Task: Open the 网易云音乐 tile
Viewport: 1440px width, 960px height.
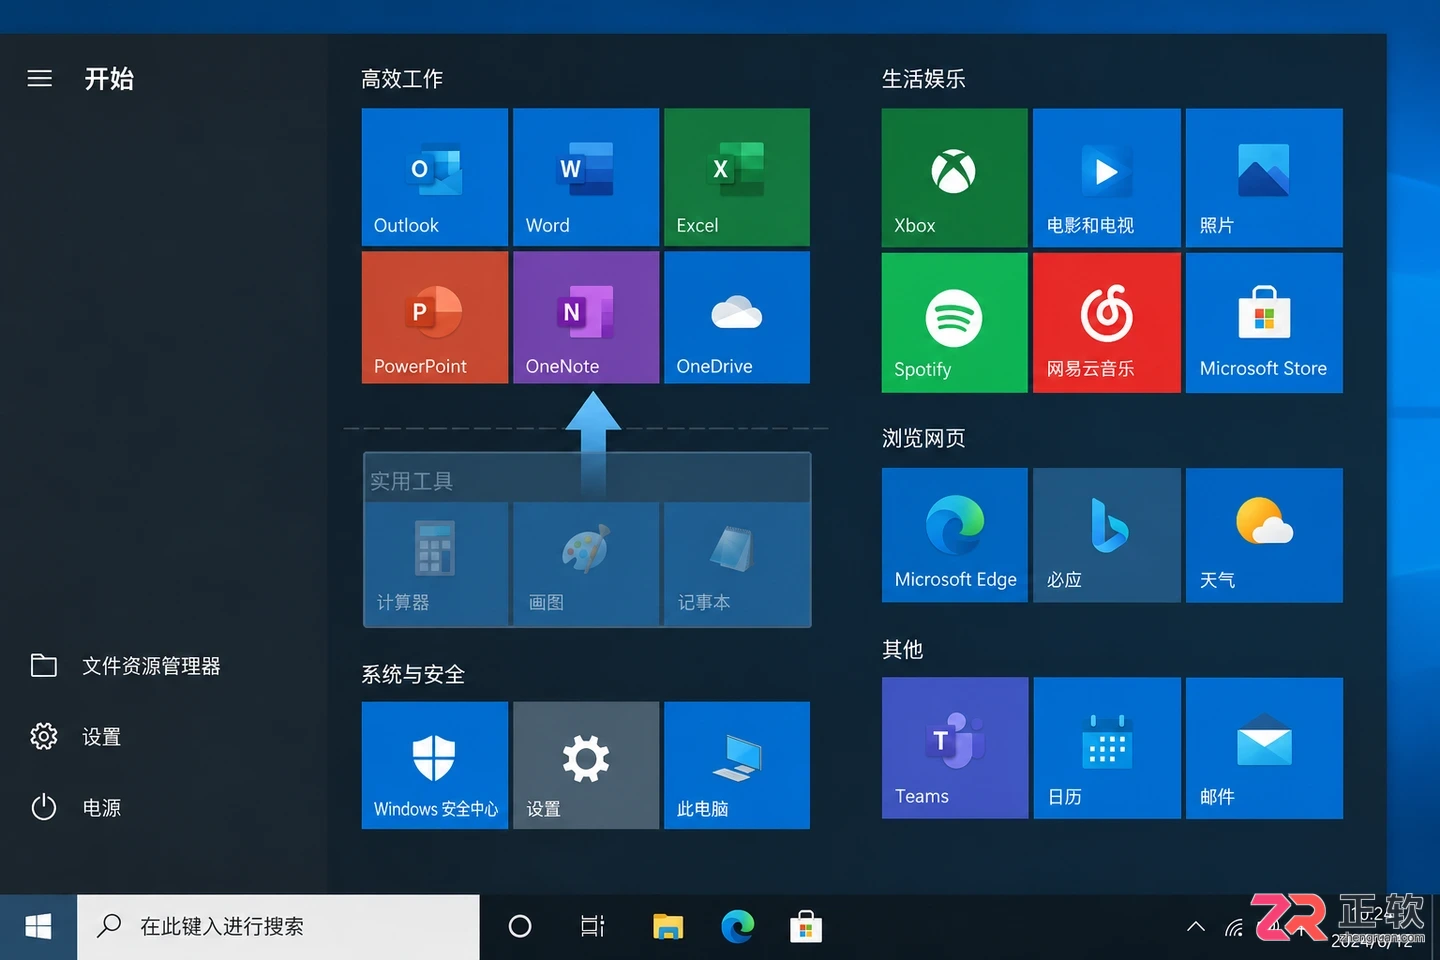Action: tap(1107, 322)
